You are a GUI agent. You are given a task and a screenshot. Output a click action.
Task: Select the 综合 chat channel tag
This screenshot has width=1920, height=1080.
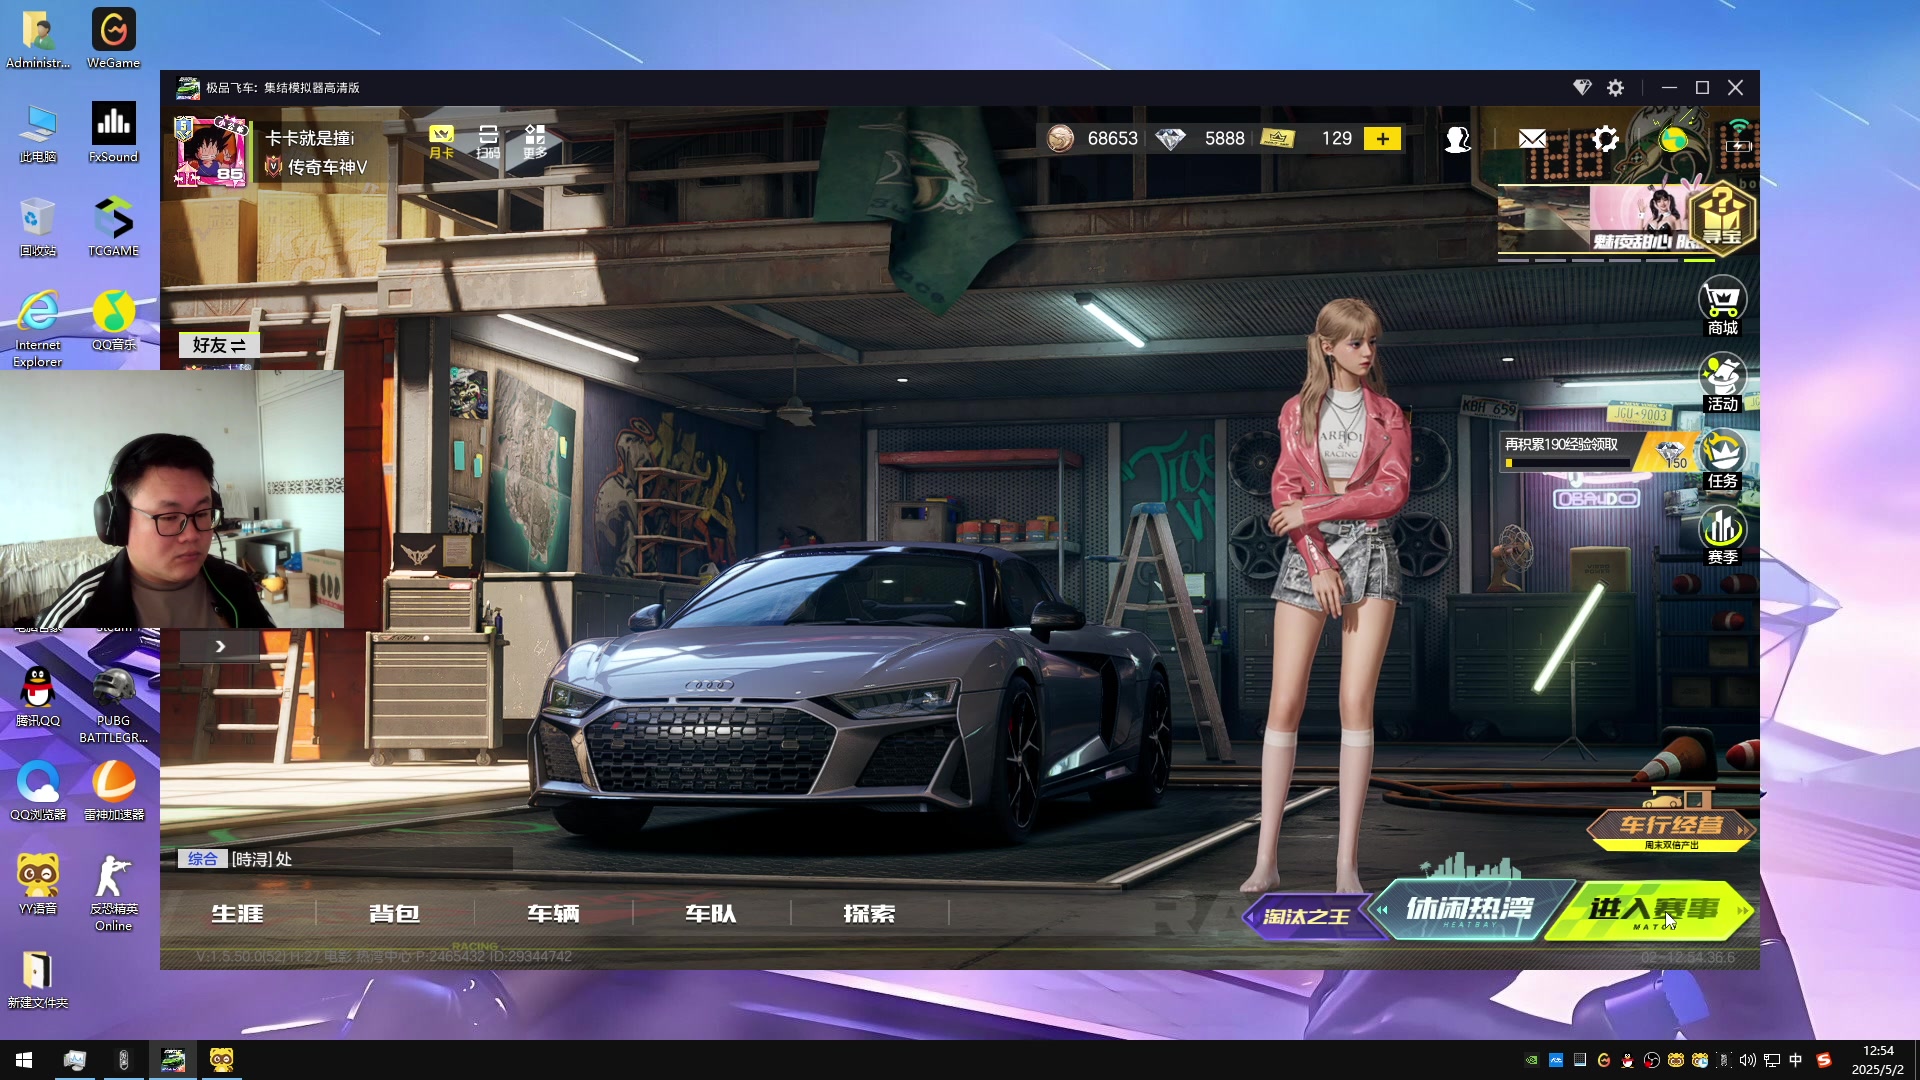202,859
